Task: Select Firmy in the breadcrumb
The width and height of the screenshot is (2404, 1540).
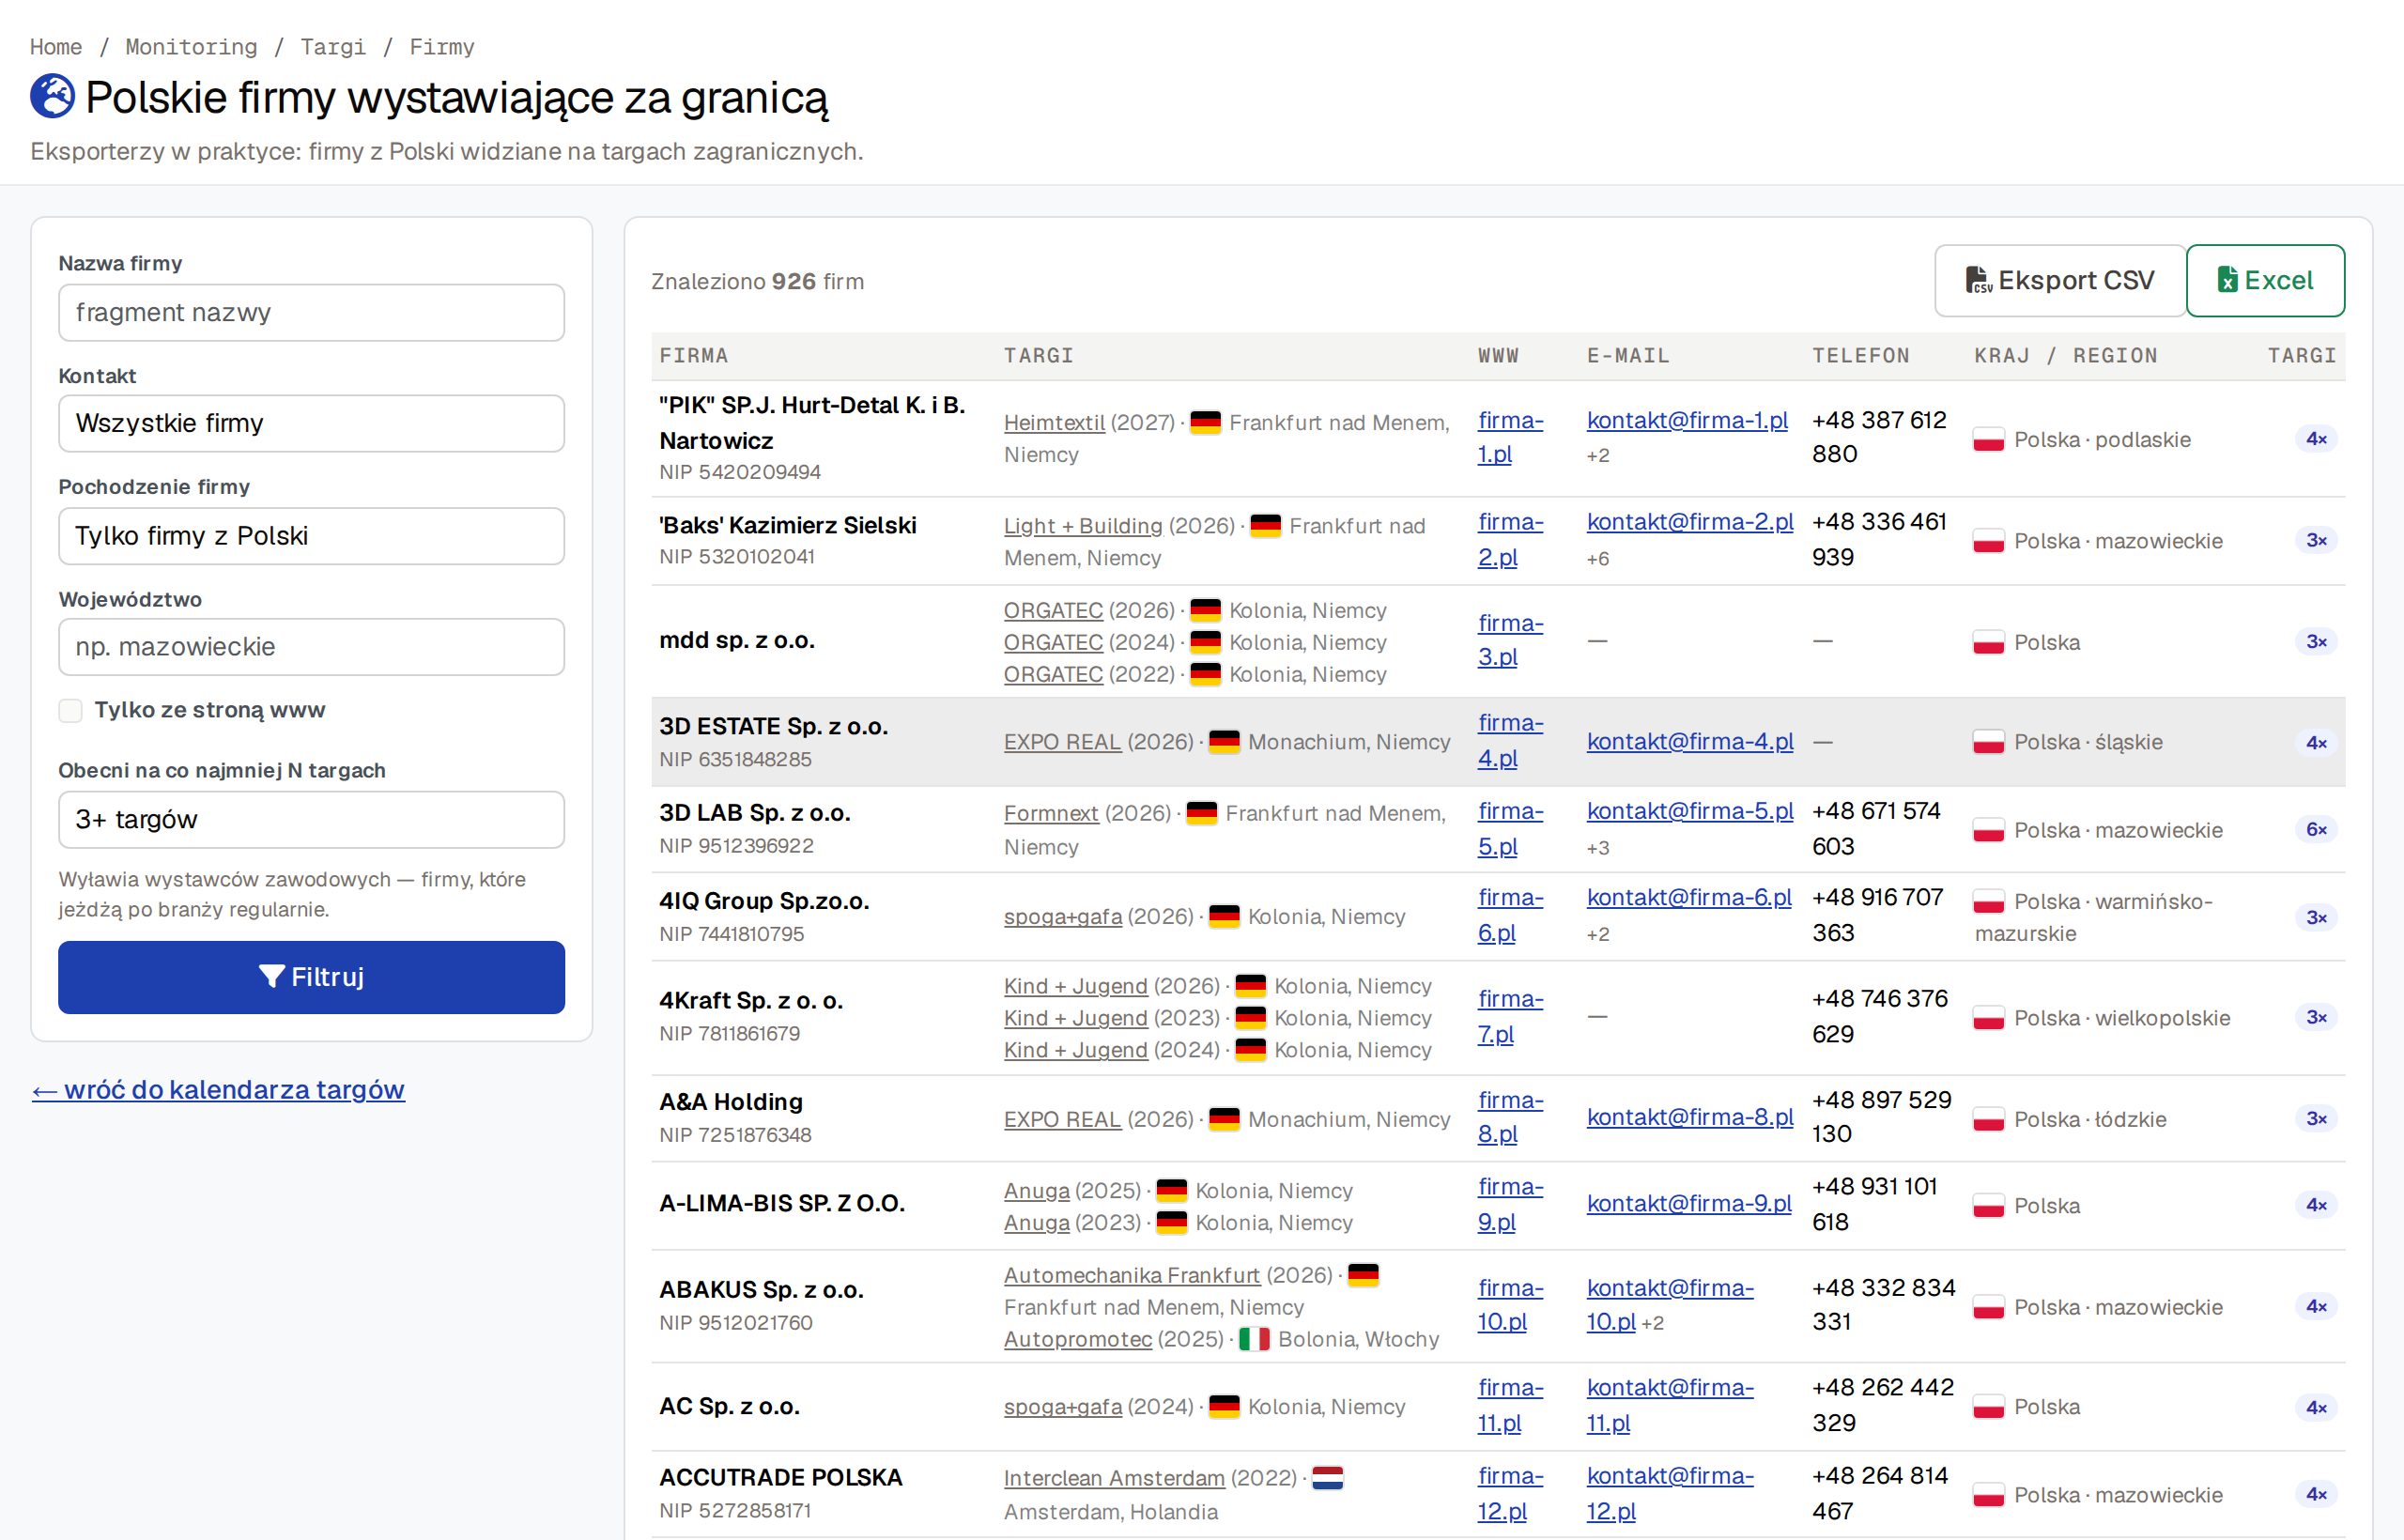Action: click(442, 47)
